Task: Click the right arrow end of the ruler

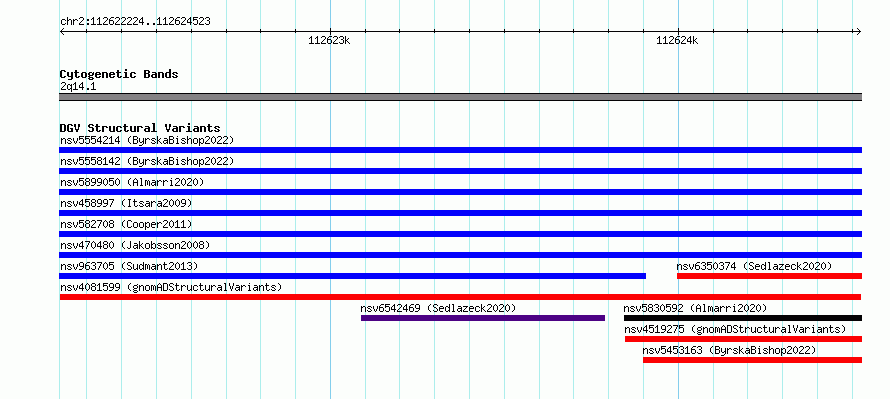Action: pos(858,31)
